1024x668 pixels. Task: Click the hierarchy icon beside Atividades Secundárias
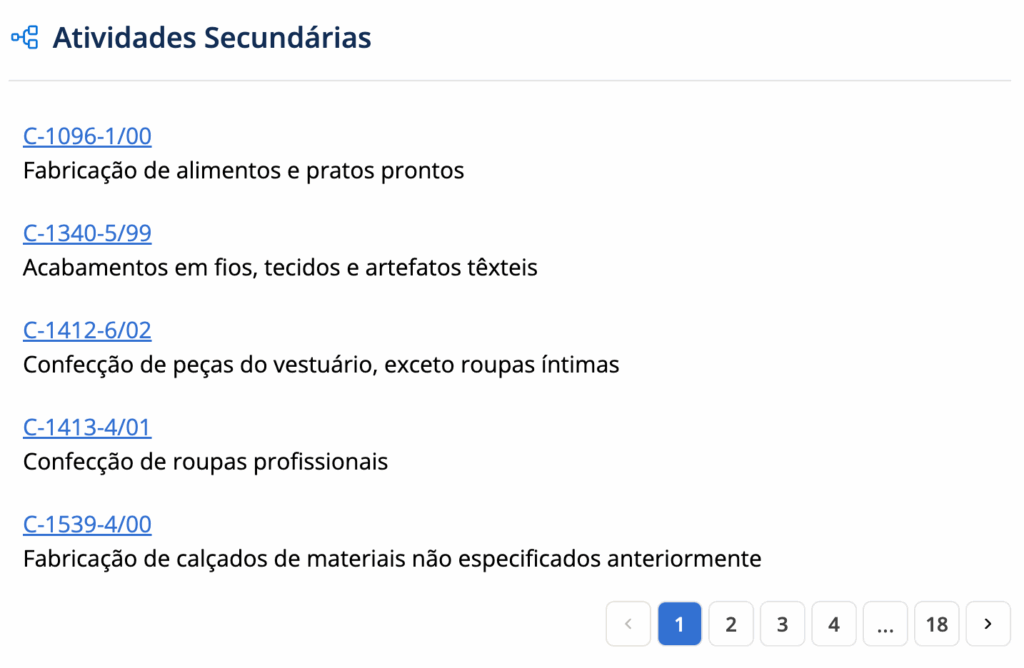click(25, 38)
